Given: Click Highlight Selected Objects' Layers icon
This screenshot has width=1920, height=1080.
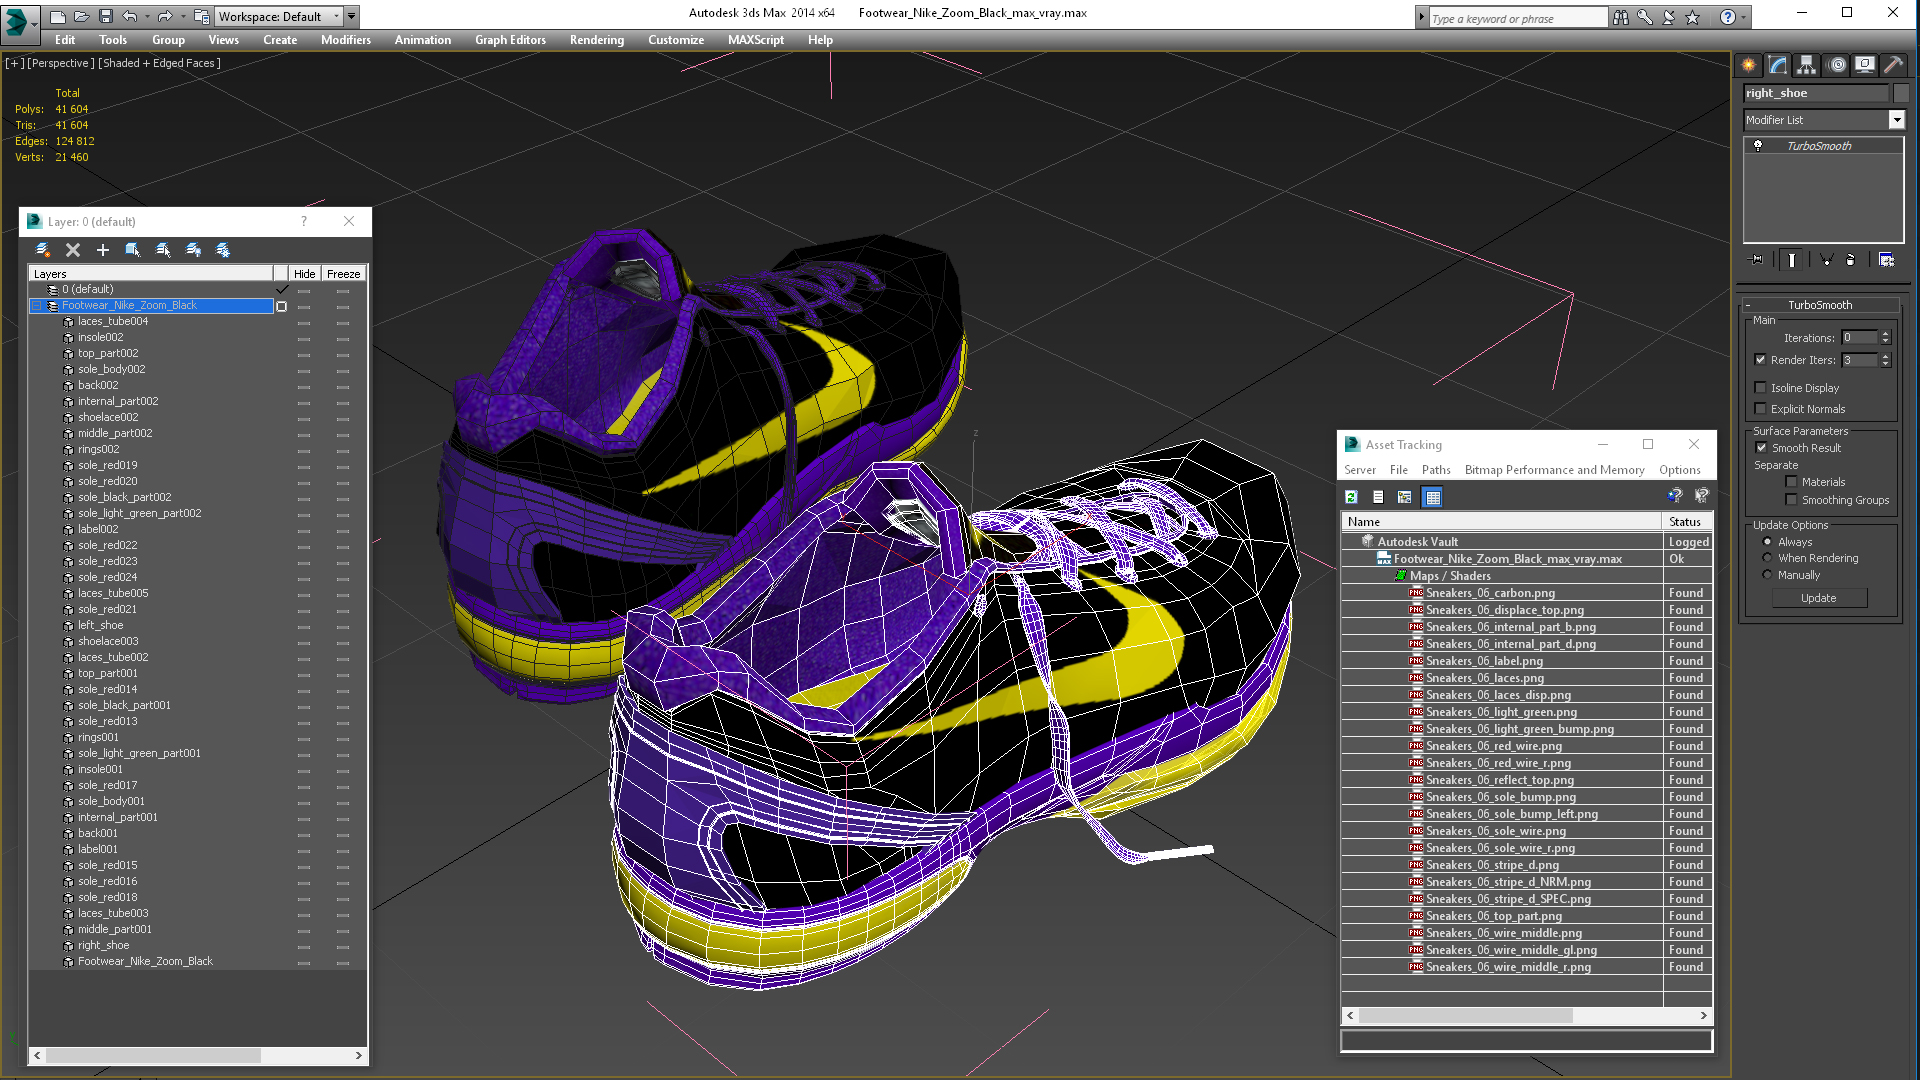Looking at the screenshot, I should point(163,250).
